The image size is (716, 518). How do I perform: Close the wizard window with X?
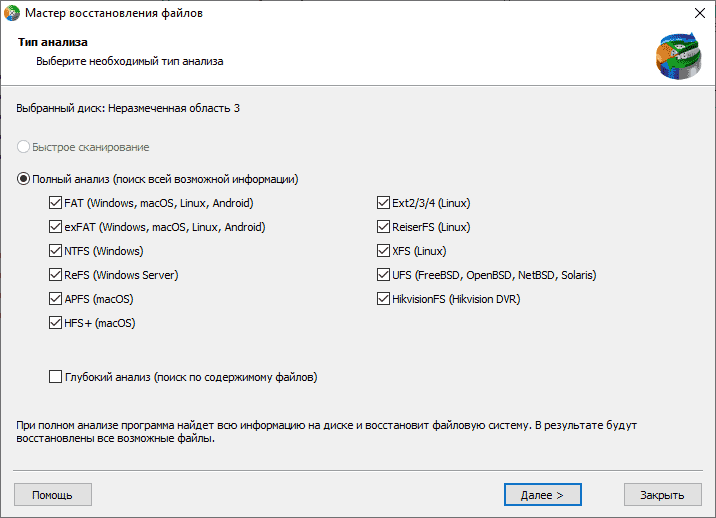[700, 13]
